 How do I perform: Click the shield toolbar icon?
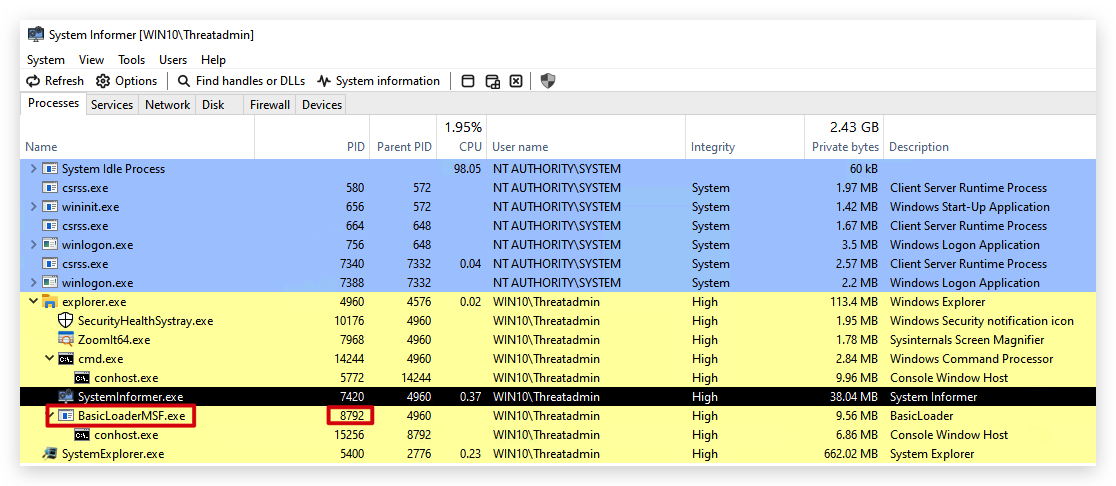click(547, 81)
